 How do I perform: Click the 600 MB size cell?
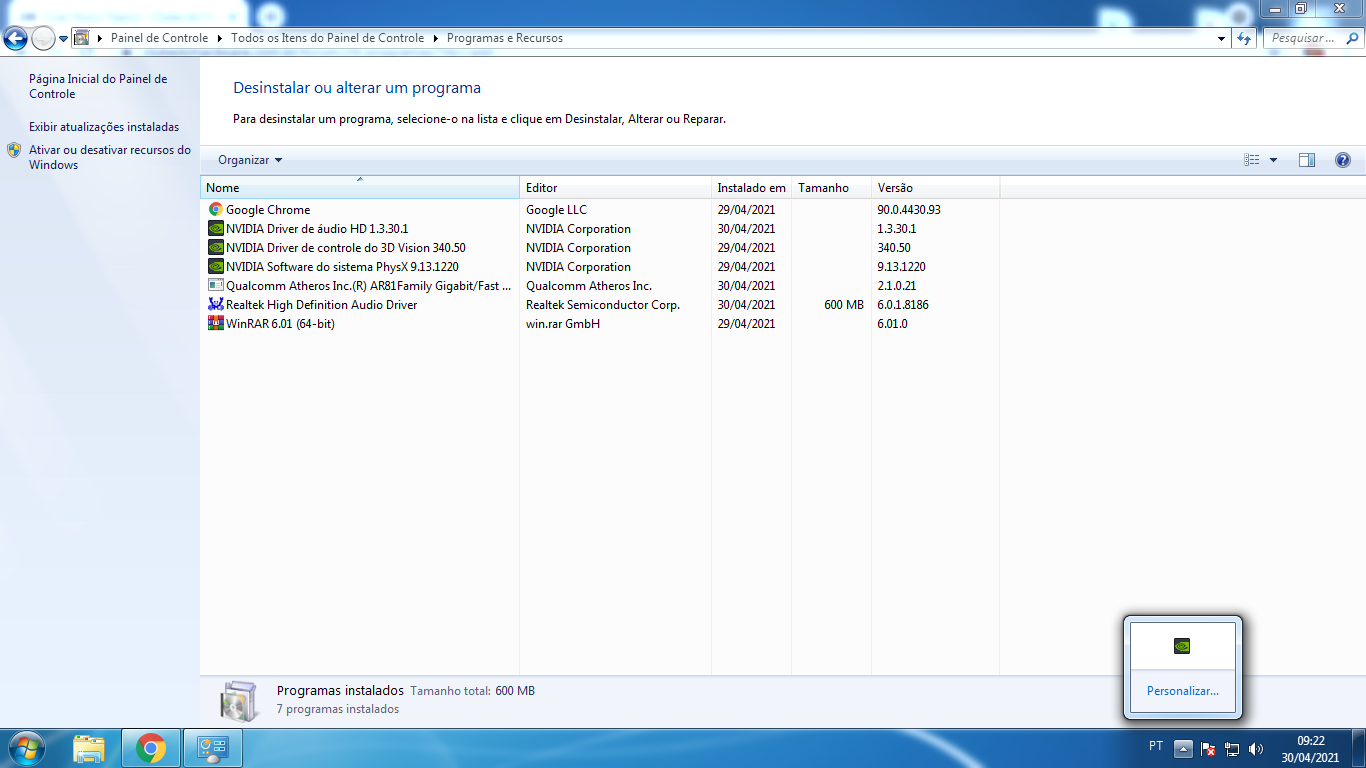844,305
